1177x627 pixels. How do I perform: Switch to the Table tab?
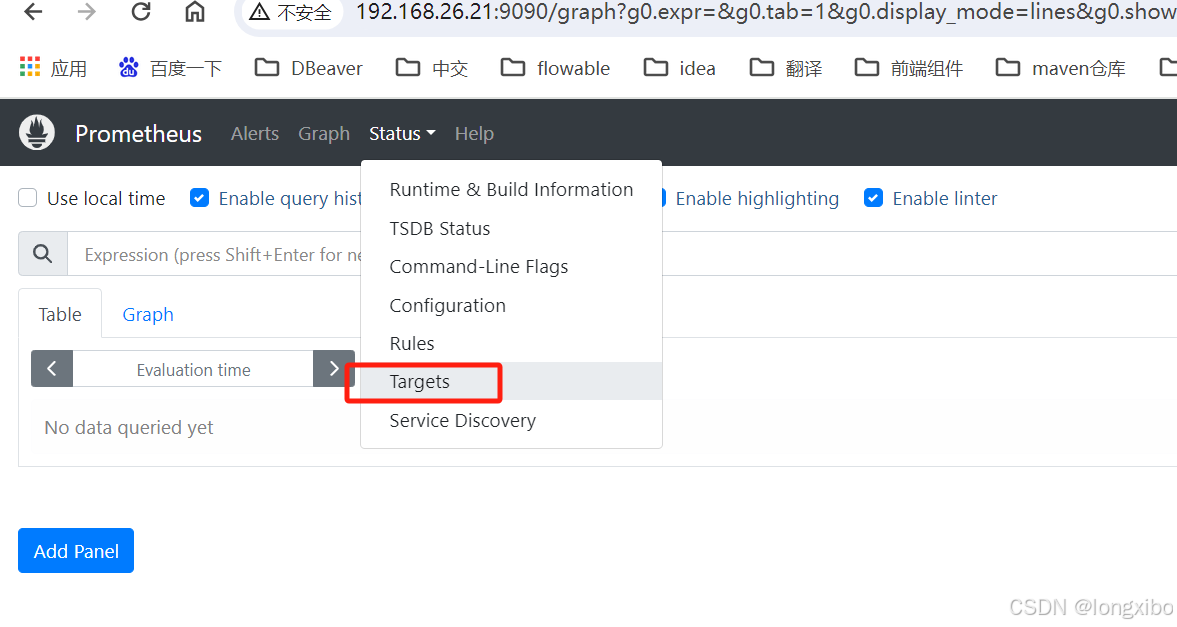(60, 314)
